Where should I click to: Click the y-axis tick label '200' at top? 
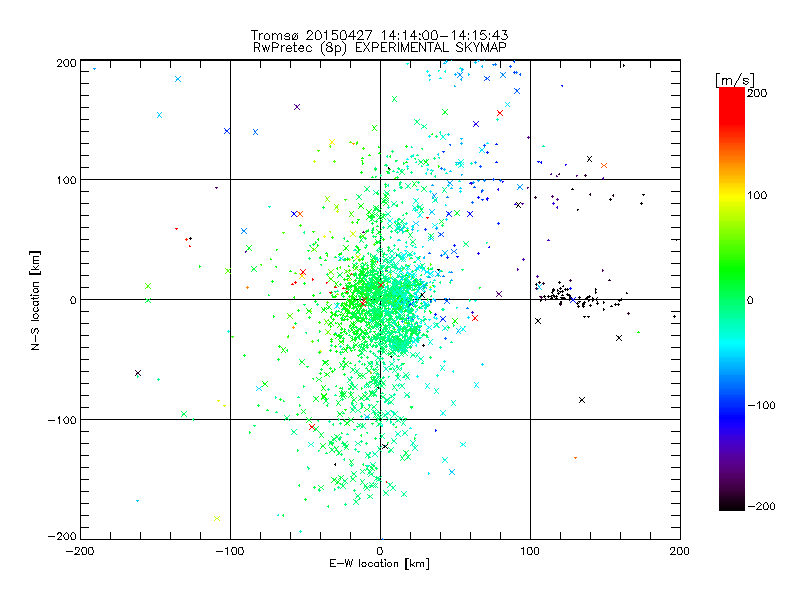point(66,63)
